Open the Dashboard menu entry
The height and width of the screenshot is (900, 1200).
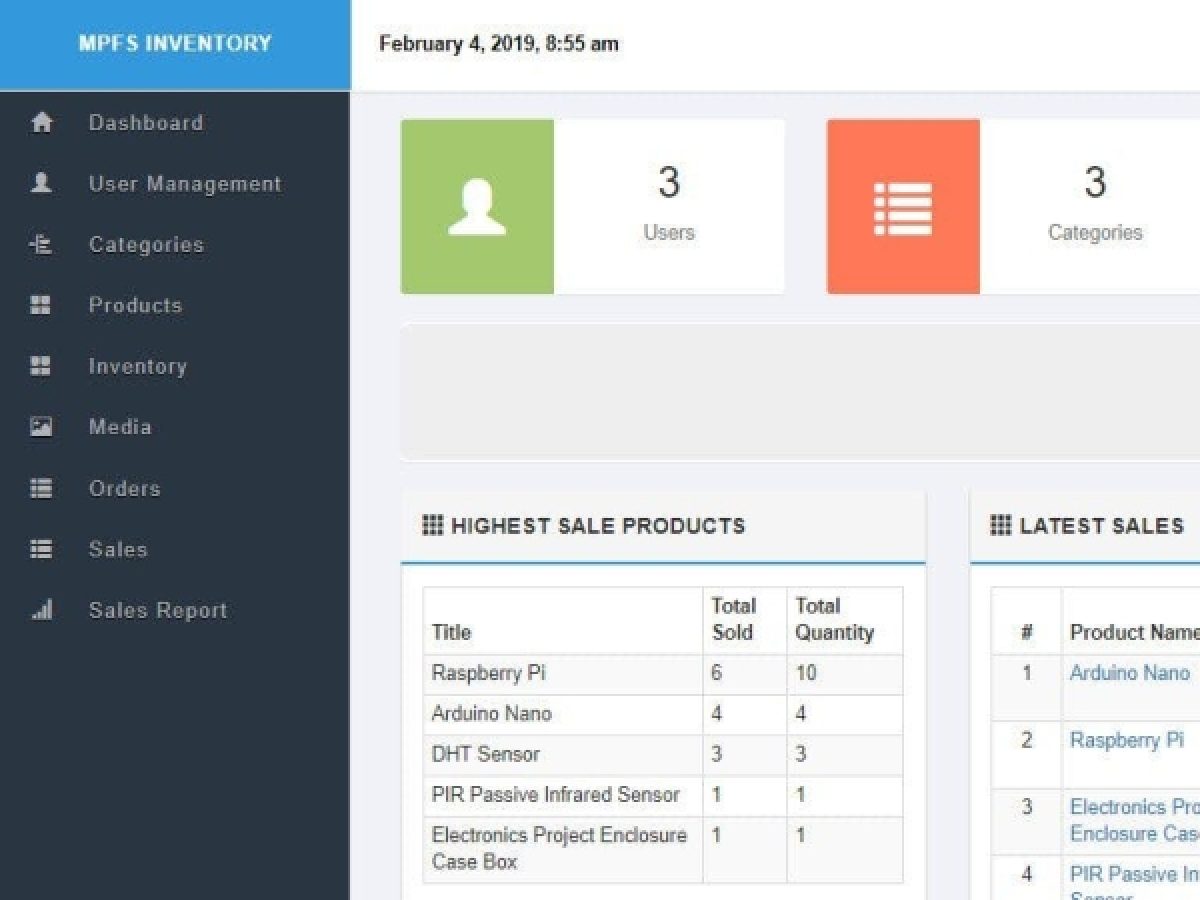(x=145, y=122)
